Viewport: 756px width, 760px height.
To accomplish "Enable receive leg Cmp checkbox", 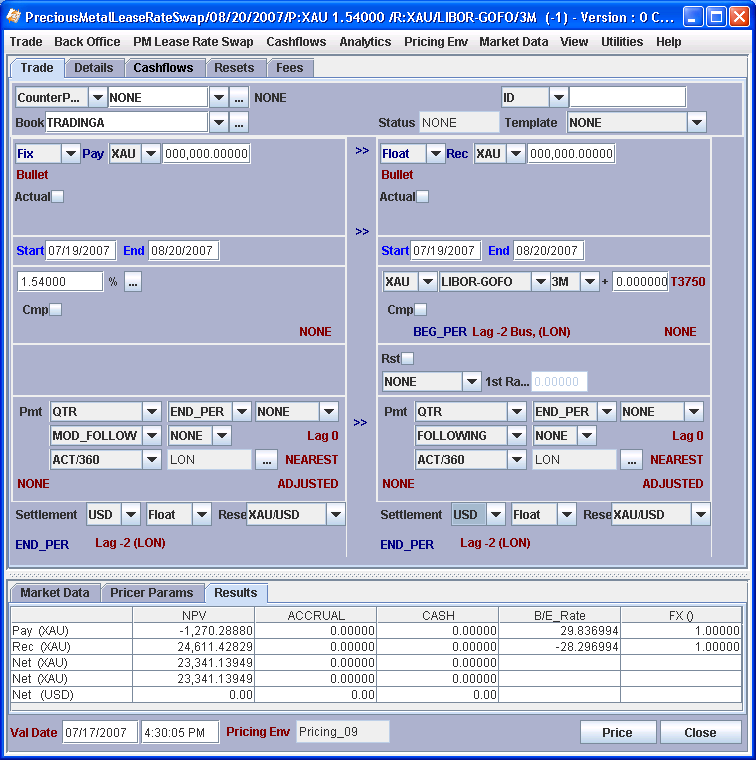I will click(421, 310).
